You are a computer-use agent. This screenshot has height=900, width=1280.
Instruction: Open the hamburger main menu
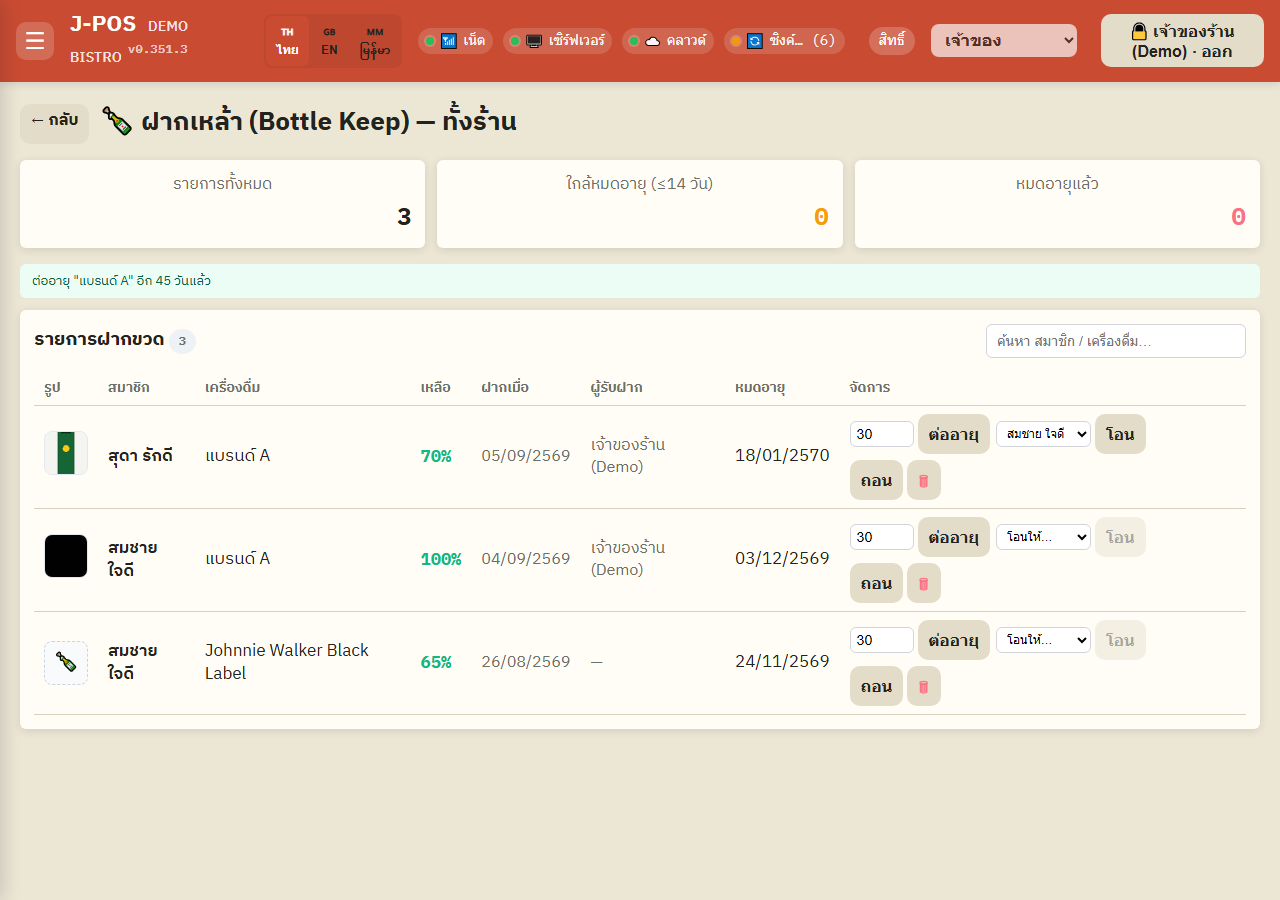coord(35,41)
